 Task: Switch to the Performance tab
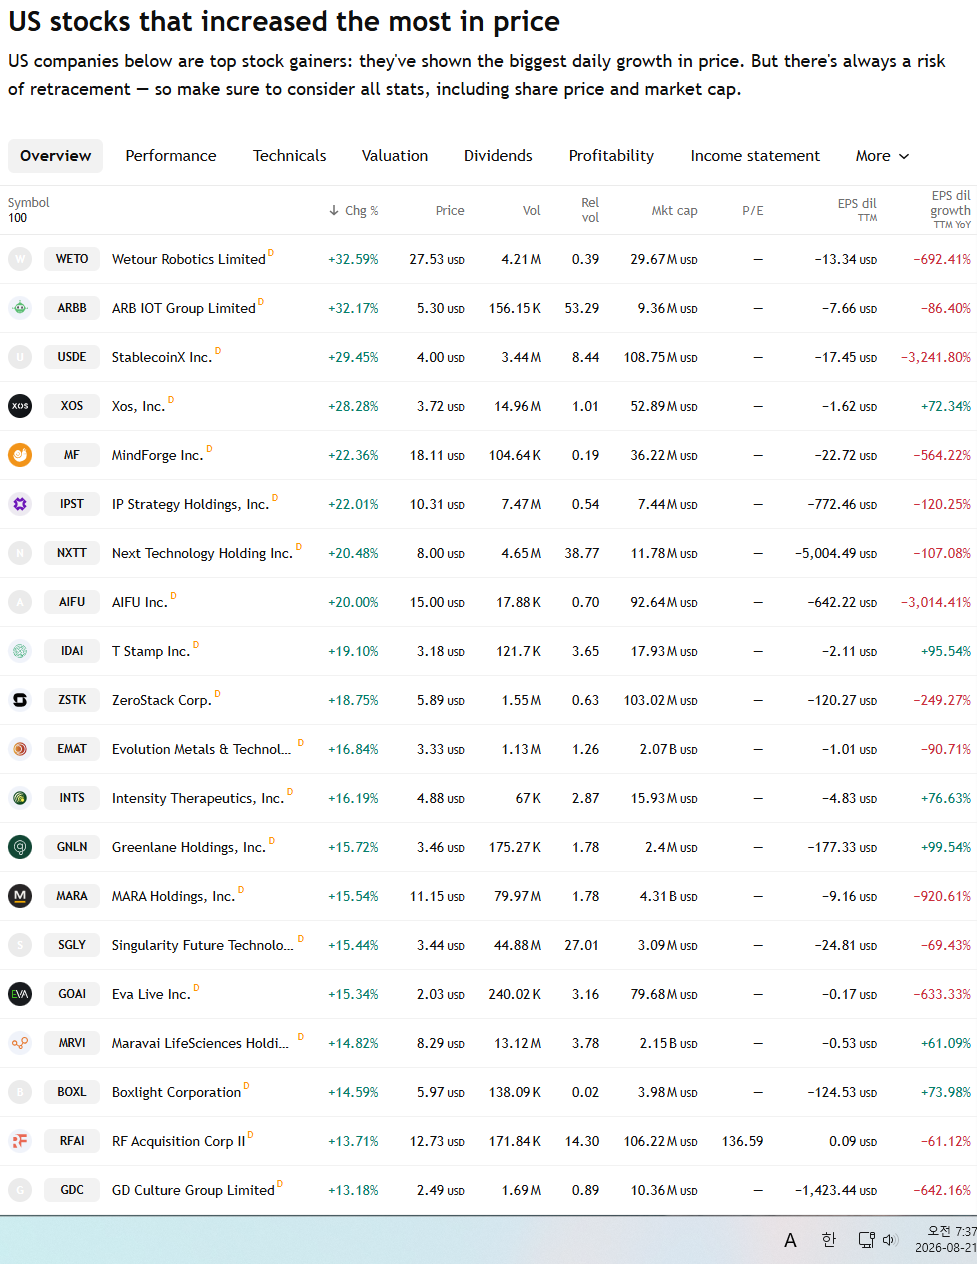(171, 156)
